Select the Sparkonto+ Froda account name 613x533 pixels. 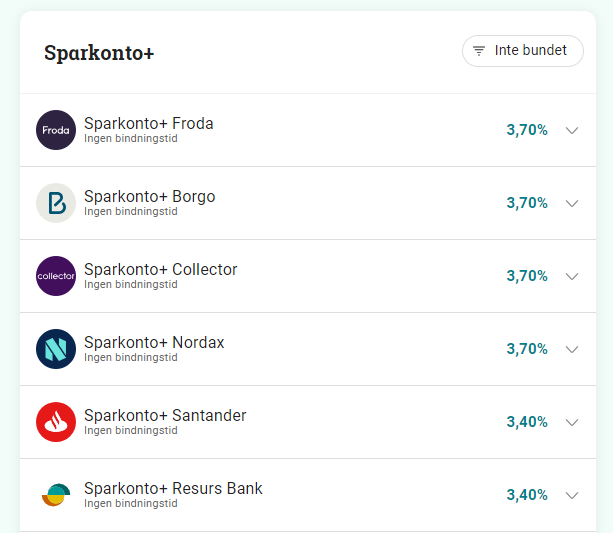(148, 124)
